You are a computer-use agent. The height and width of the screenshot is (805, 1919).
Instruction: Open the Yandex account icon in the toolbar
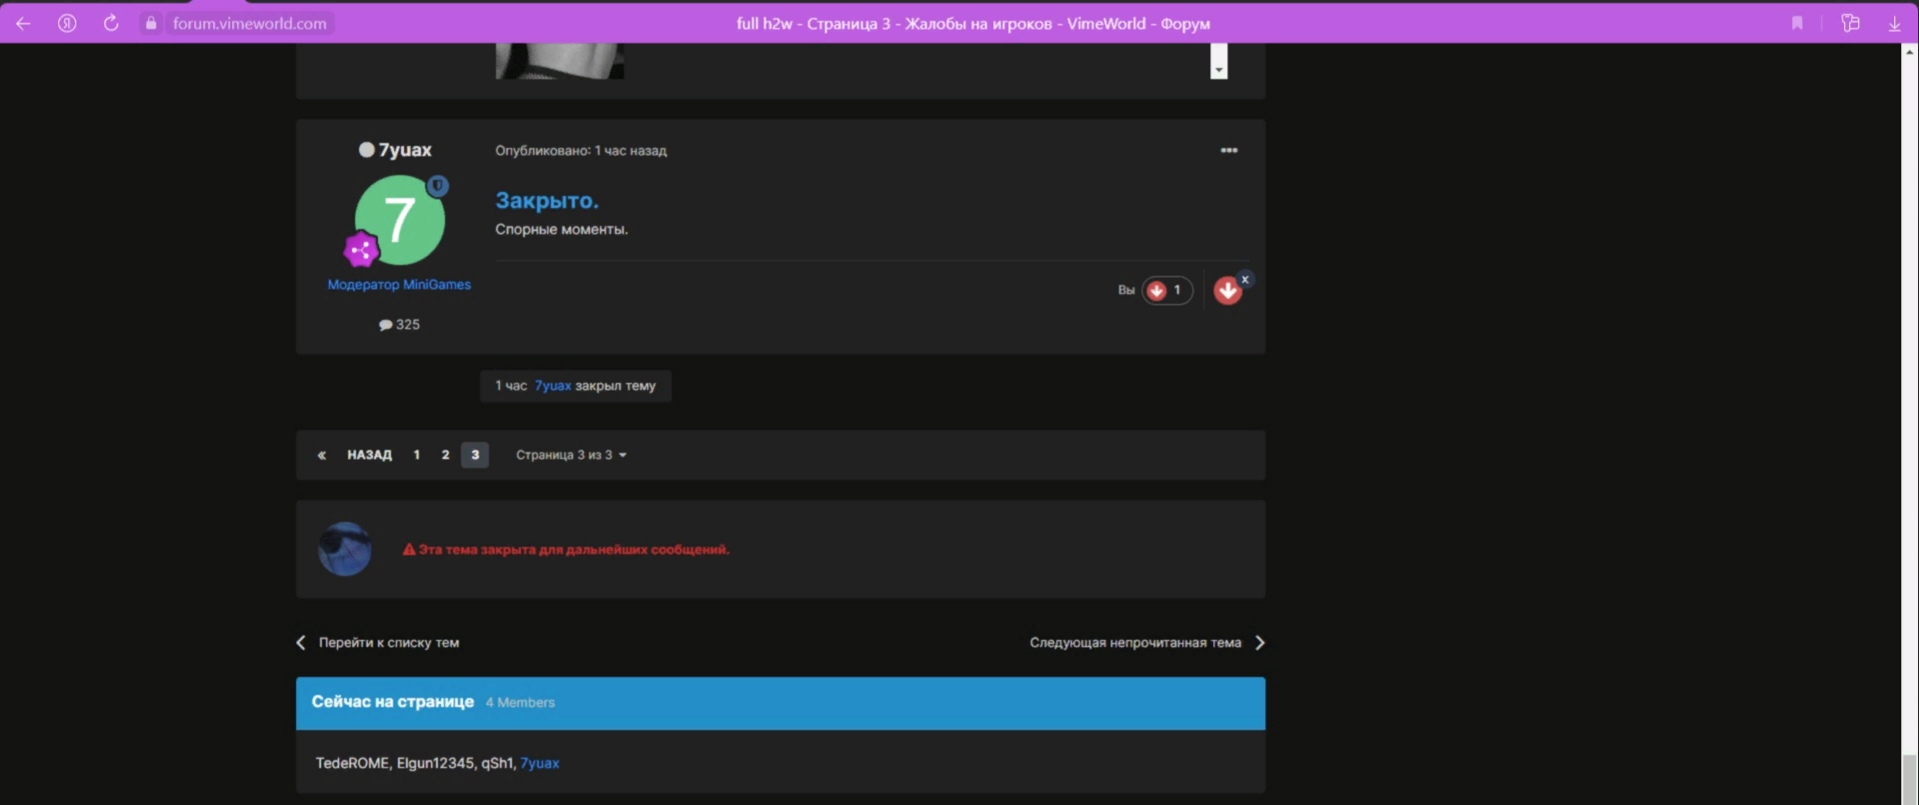click(67, 23)
